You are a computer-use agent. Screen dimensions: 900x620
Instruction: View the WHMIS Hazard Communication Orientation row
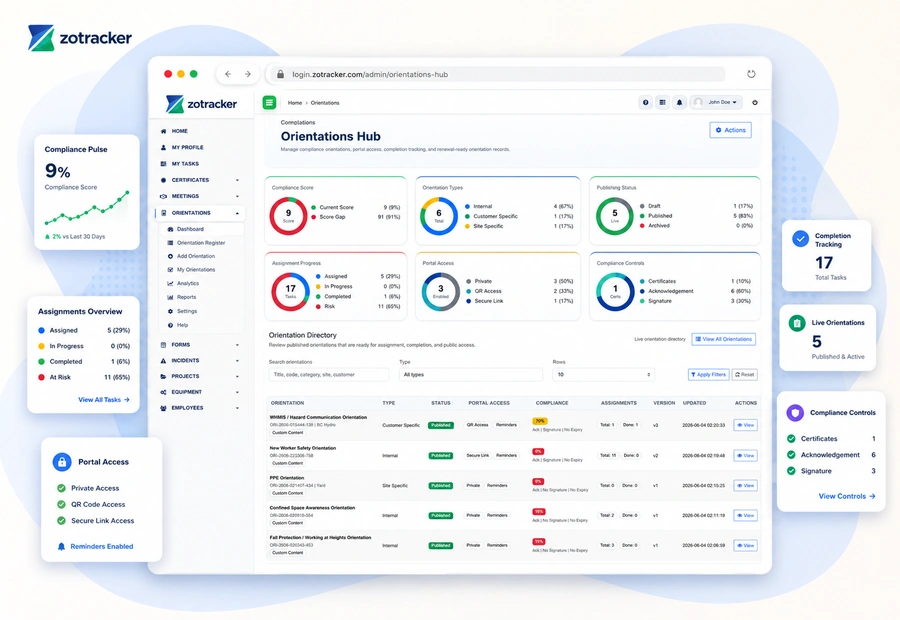coord(745,425)
